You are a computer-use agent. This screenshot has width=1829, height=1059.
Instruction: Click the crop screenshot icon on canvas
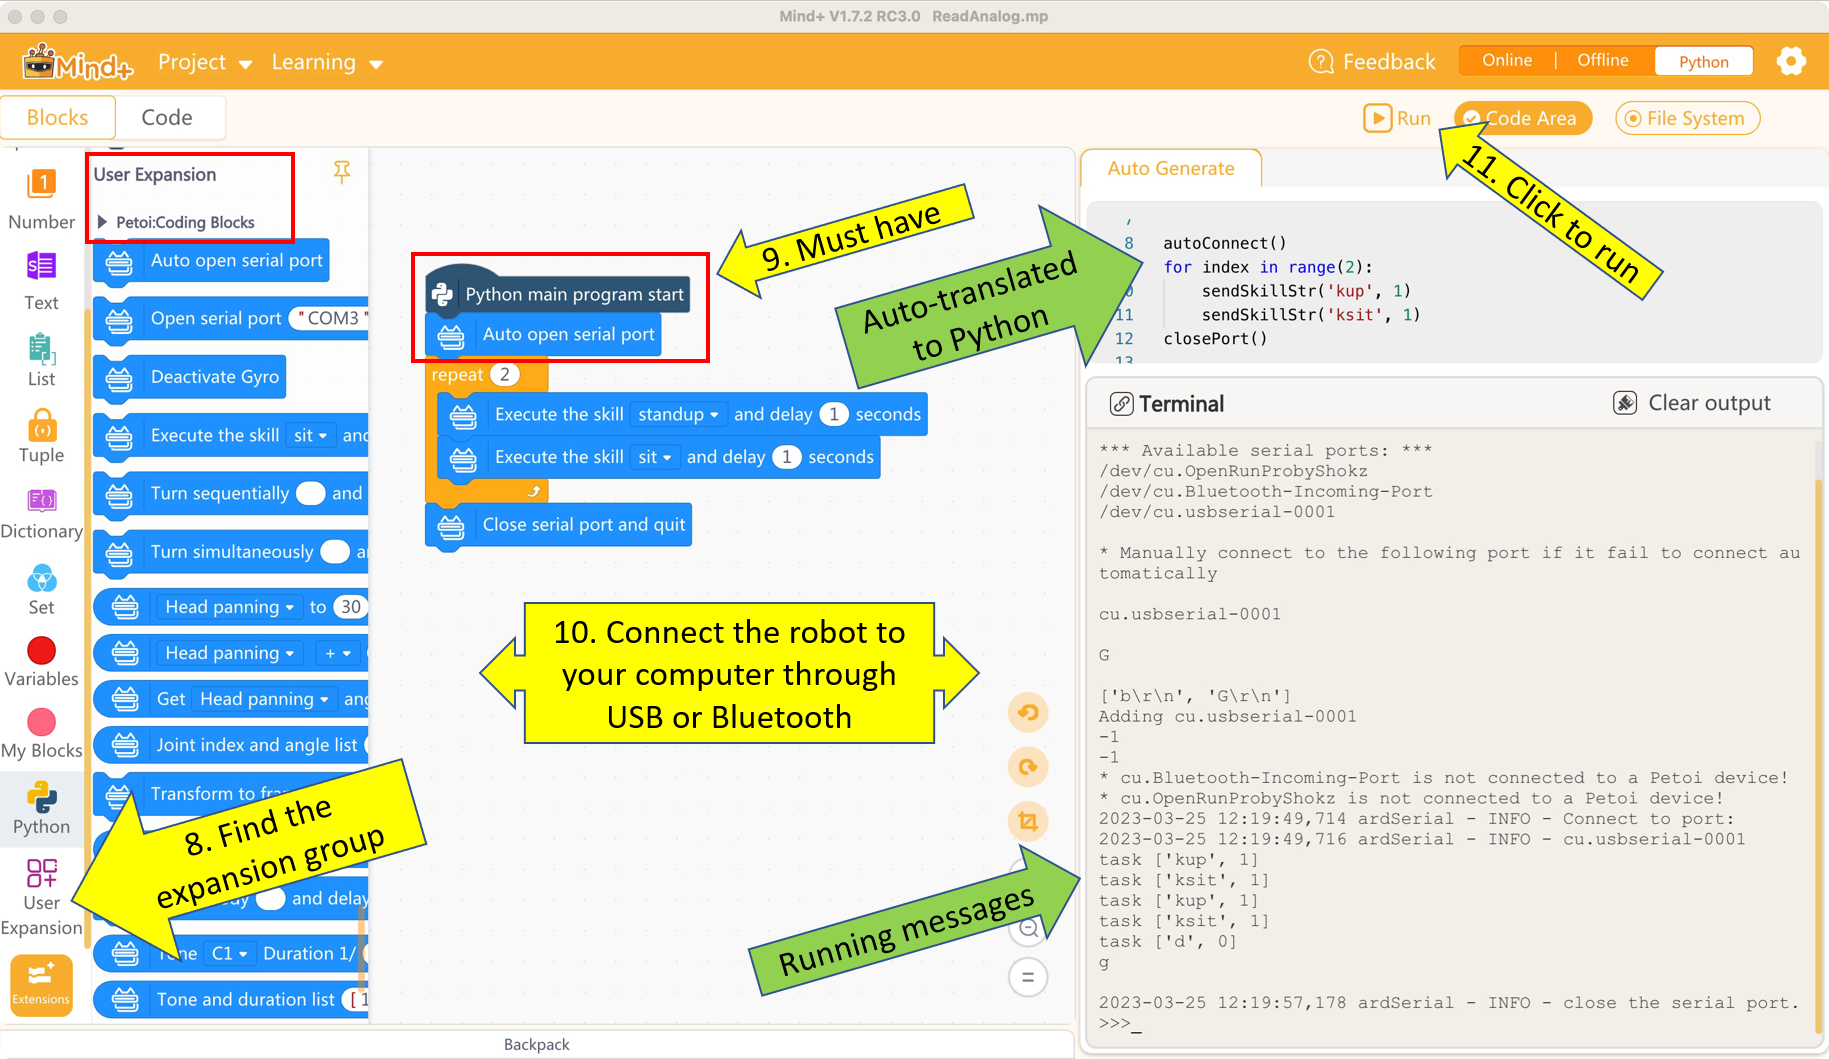point(1027,821)
